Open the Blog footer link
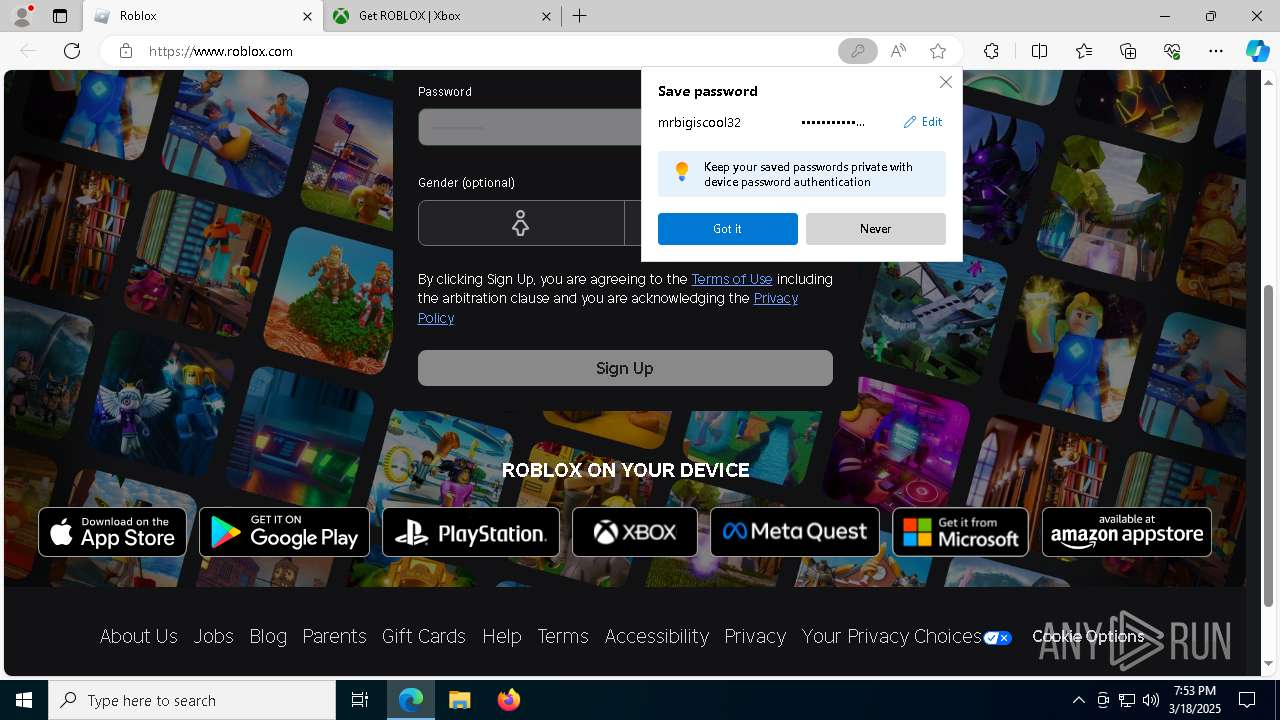The width and height of the screenshot is (1280, 720). pyautogui.click(x=268, y=636)
